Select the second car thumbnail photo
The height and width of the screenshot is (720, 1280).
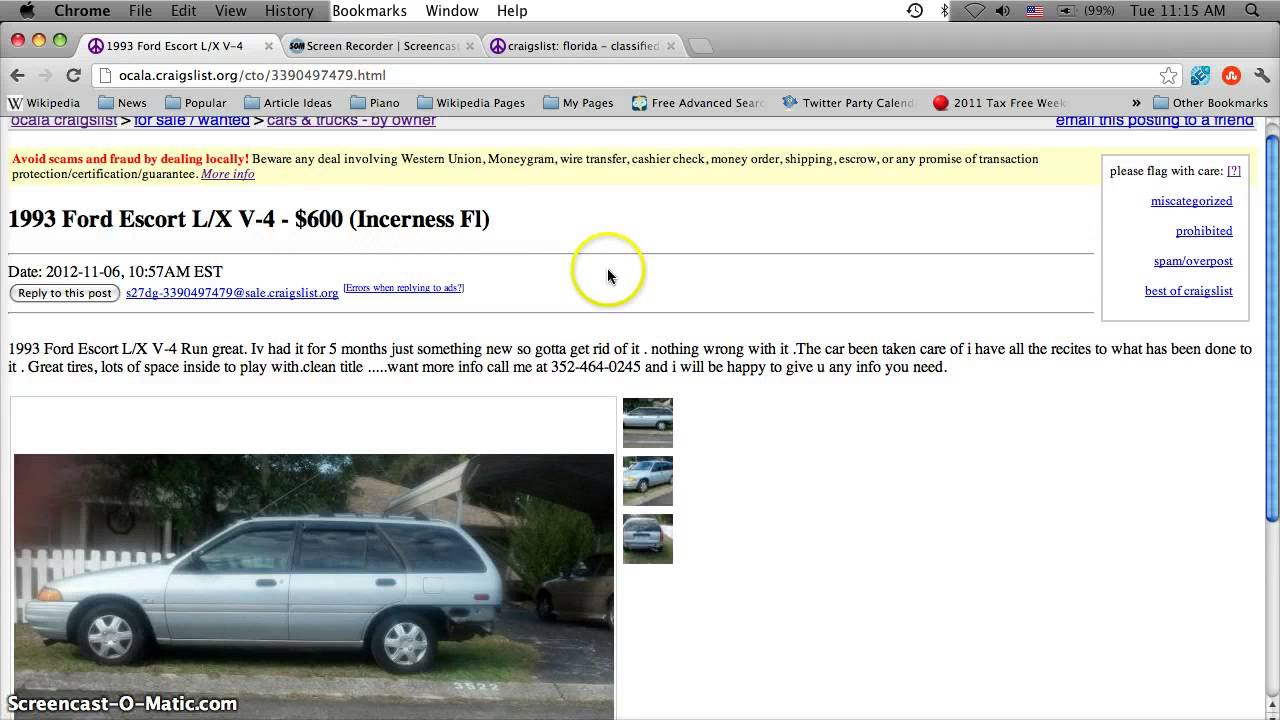click(x=648, y=481)
